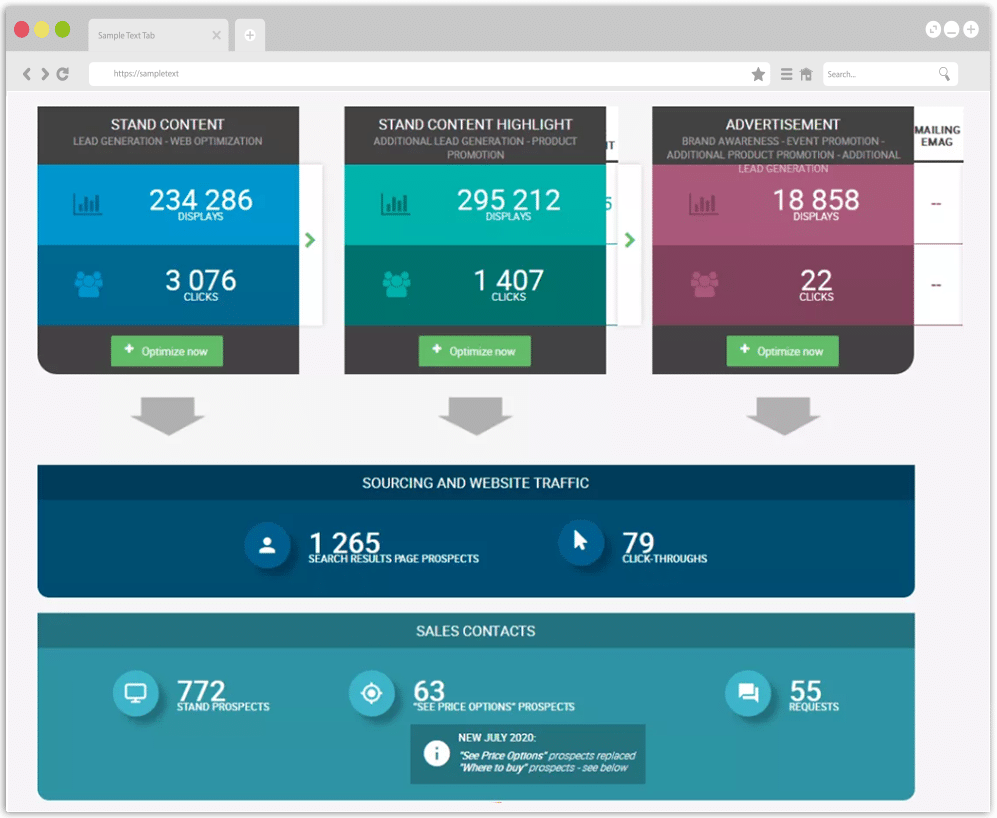Click the browser back arrow

tap(27, 74)
